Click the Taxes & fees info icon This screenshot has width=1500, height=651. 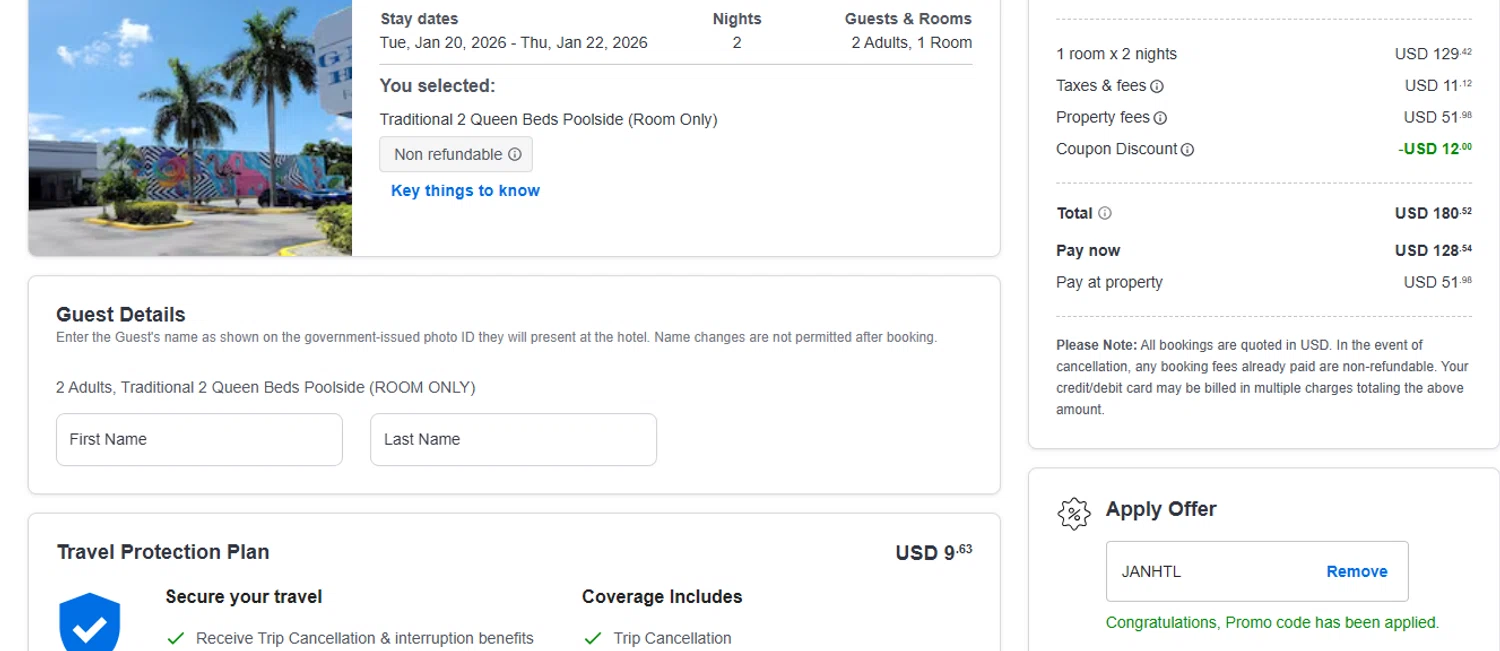[1157, 87]
